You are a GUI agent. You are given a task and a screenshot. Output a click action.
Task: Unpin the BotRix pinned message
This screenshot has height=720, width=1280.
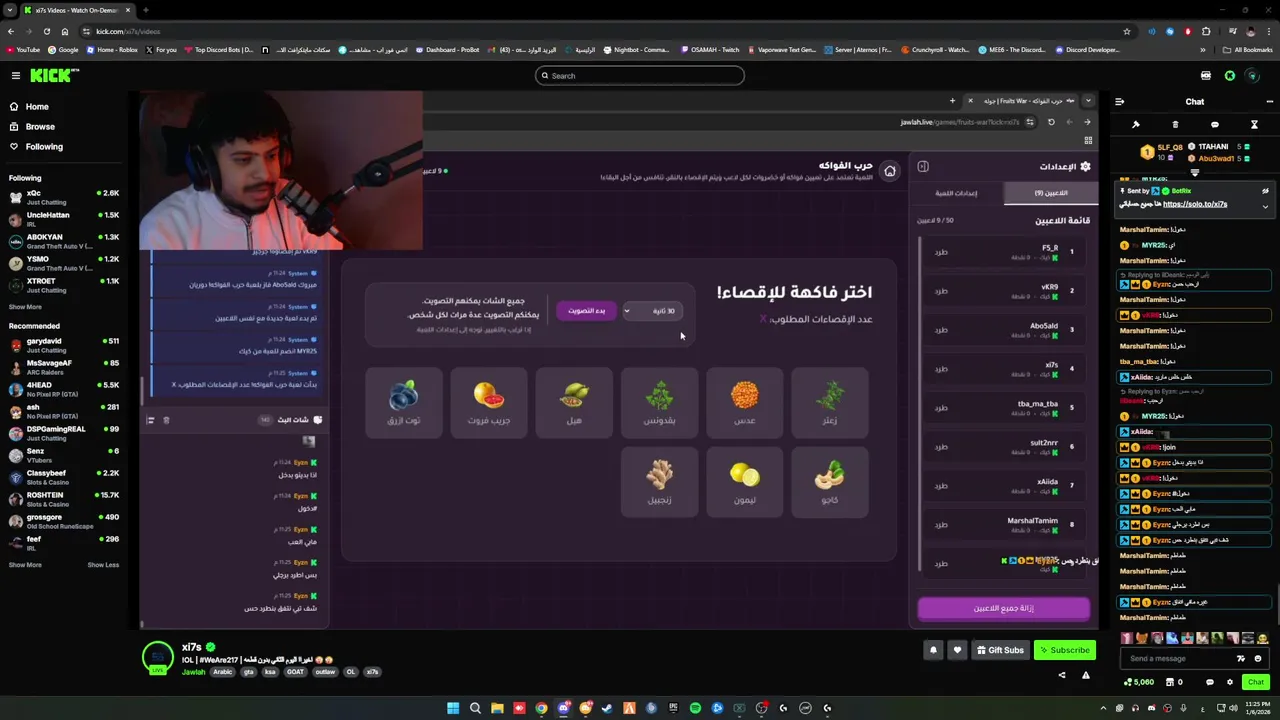point(1265,191)
